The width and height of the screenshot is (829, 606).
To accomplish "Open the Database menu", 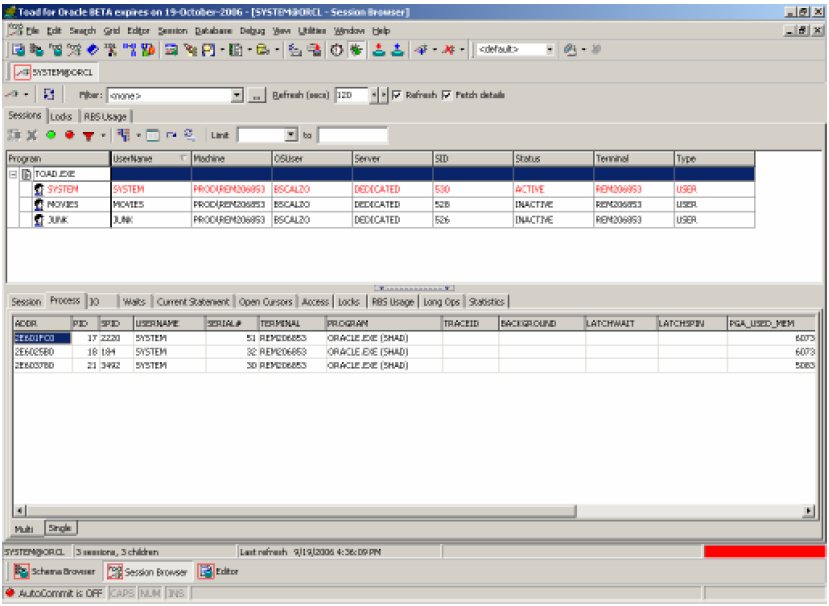I will 213,31.
